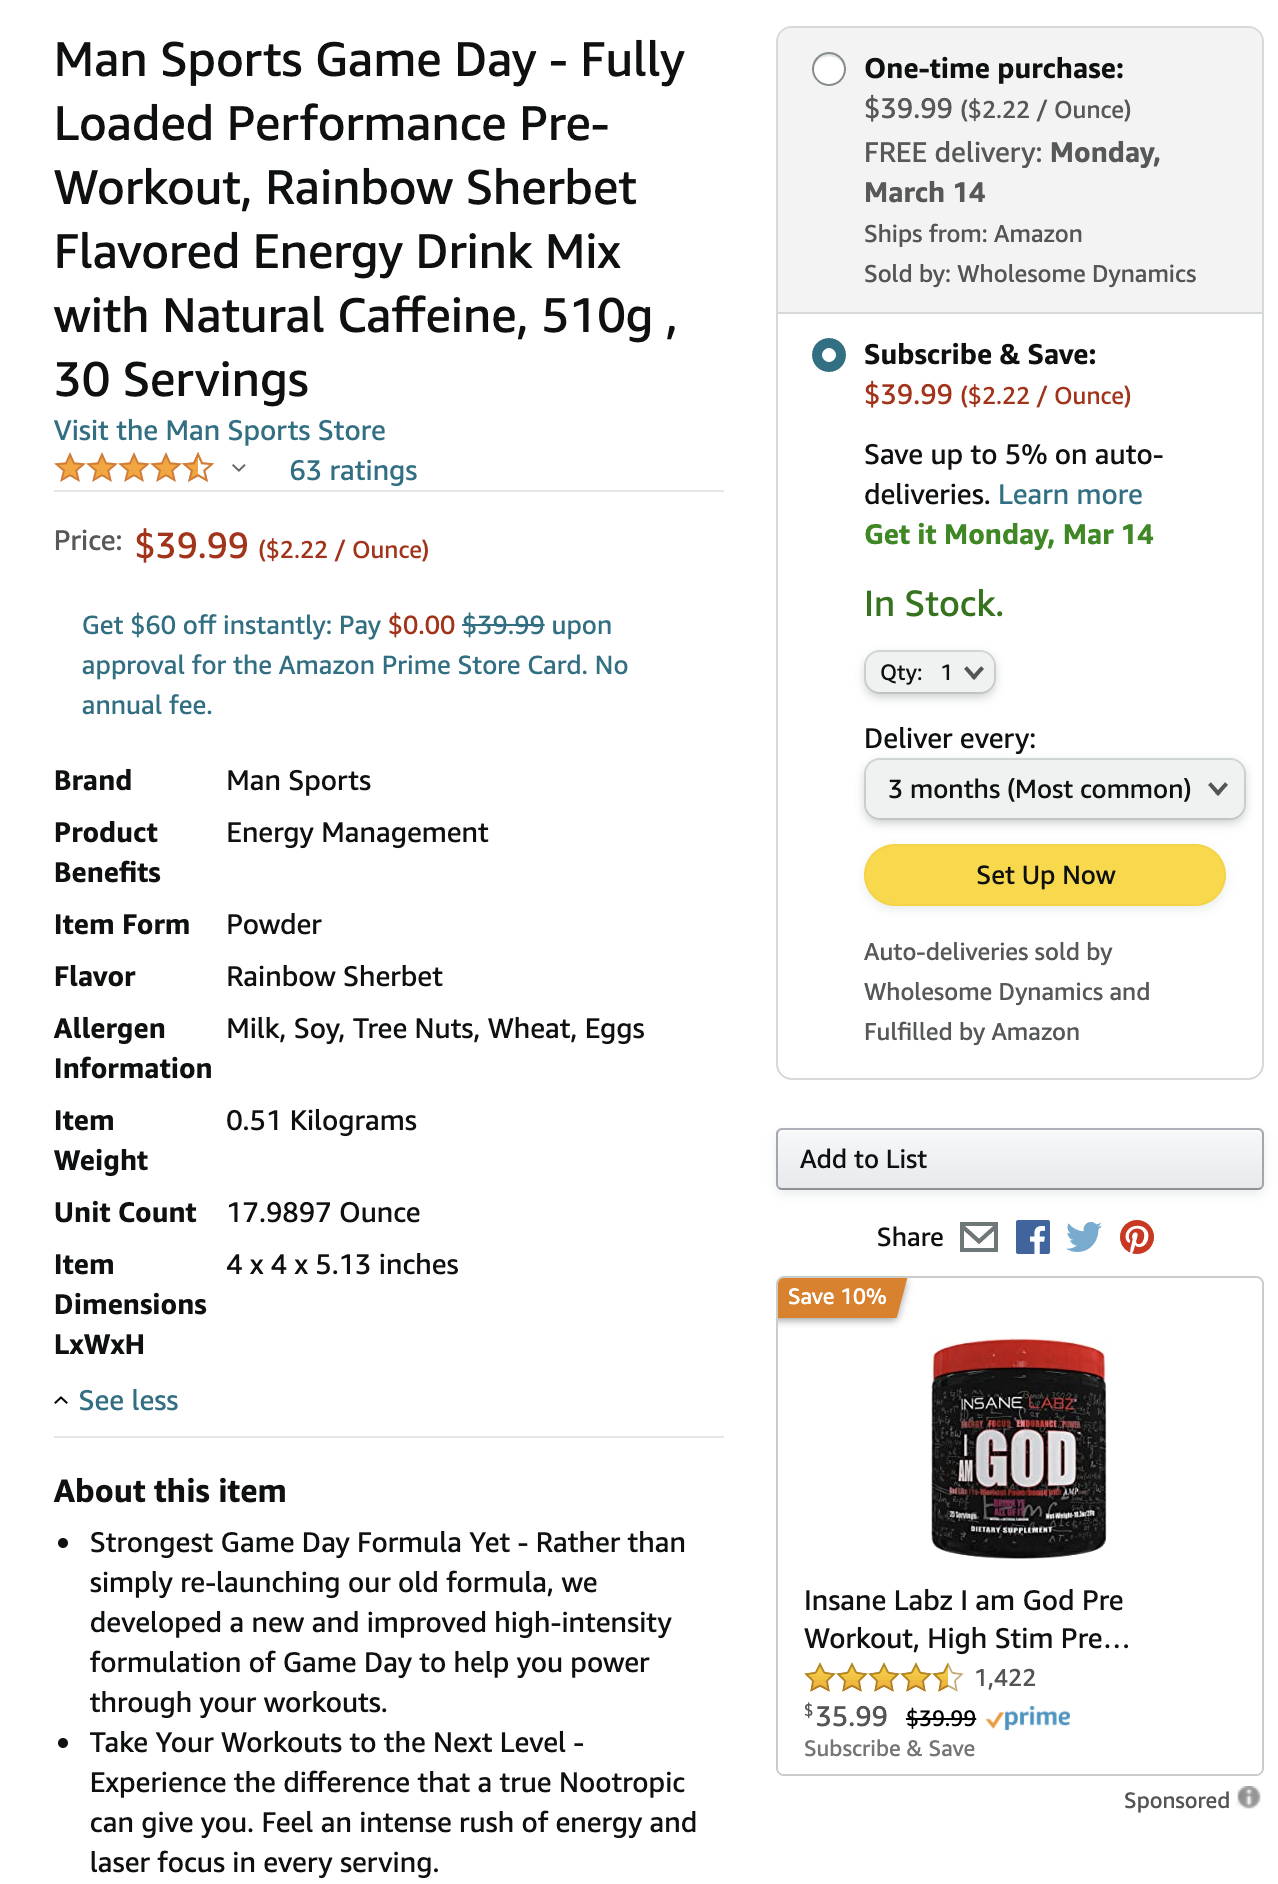The image size is (1278, 1884).
Task: Visit the Man Sports Store
Action: [x=220, y=430]
